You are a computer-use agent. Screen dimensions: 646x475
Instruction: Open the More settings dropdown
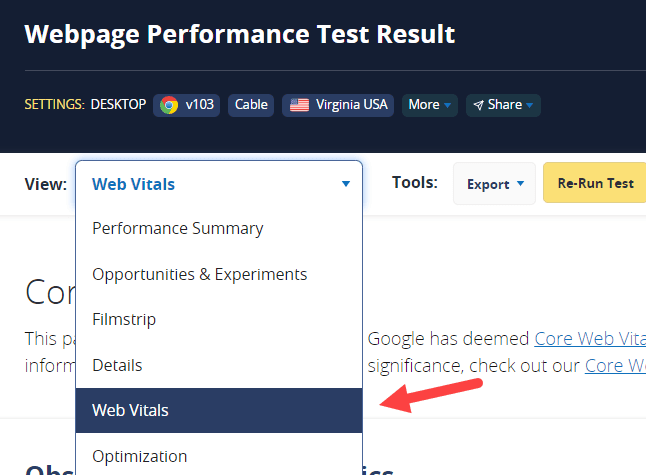[430, 105]
